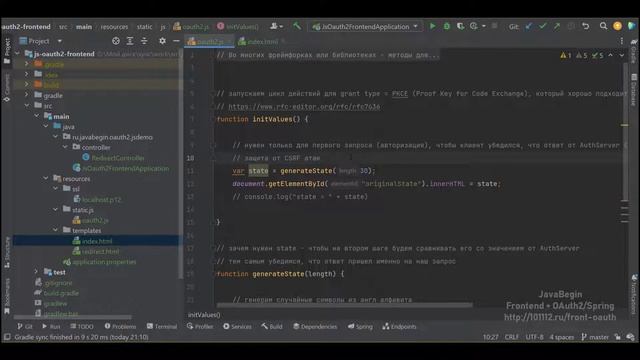Image resolution: width=640 pixels, height=360 pixels.
Task: Expand the test folder
Action: point(36,271)
